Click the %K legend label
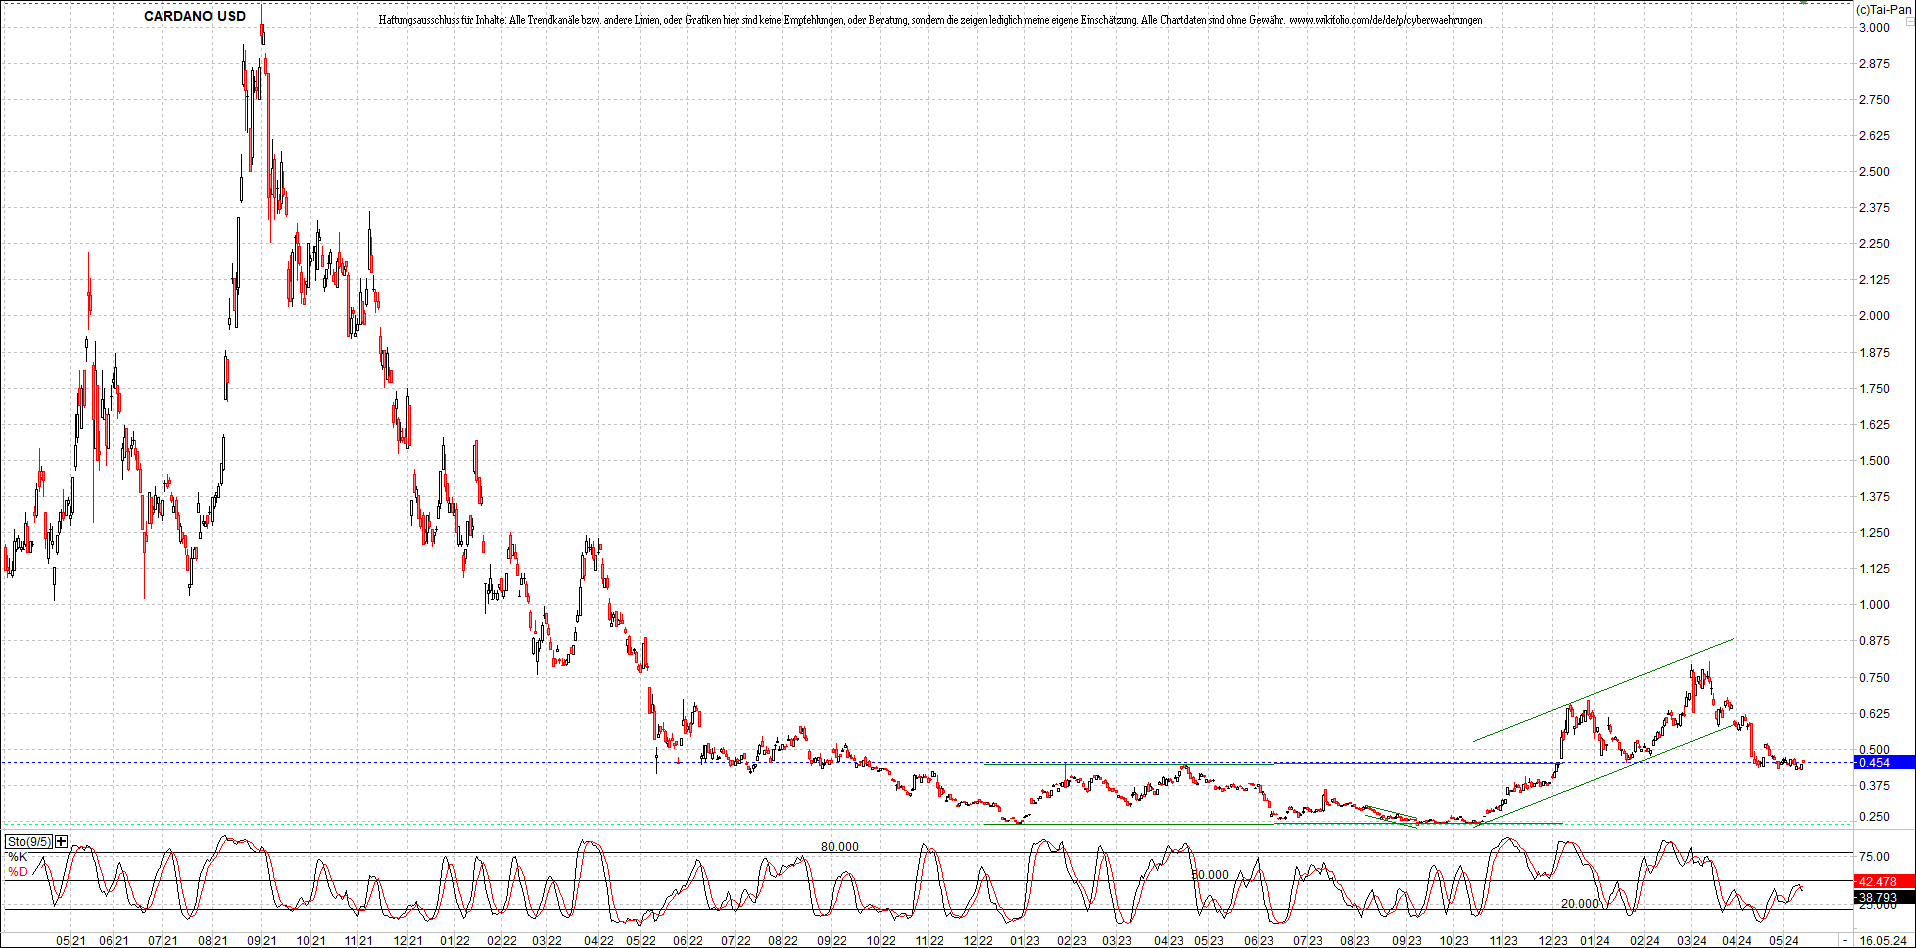The height and width of the screenshot is (948, 1916). tap(18, 857)
